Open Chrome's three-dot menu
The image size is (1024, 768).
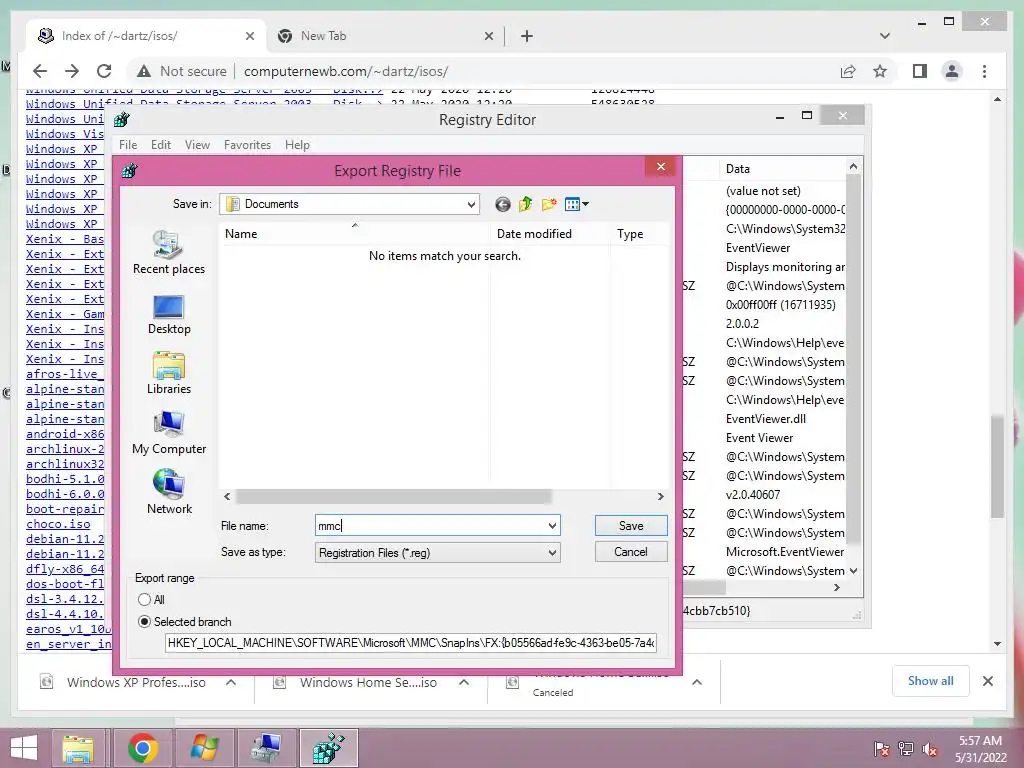(x=984, y=71)
